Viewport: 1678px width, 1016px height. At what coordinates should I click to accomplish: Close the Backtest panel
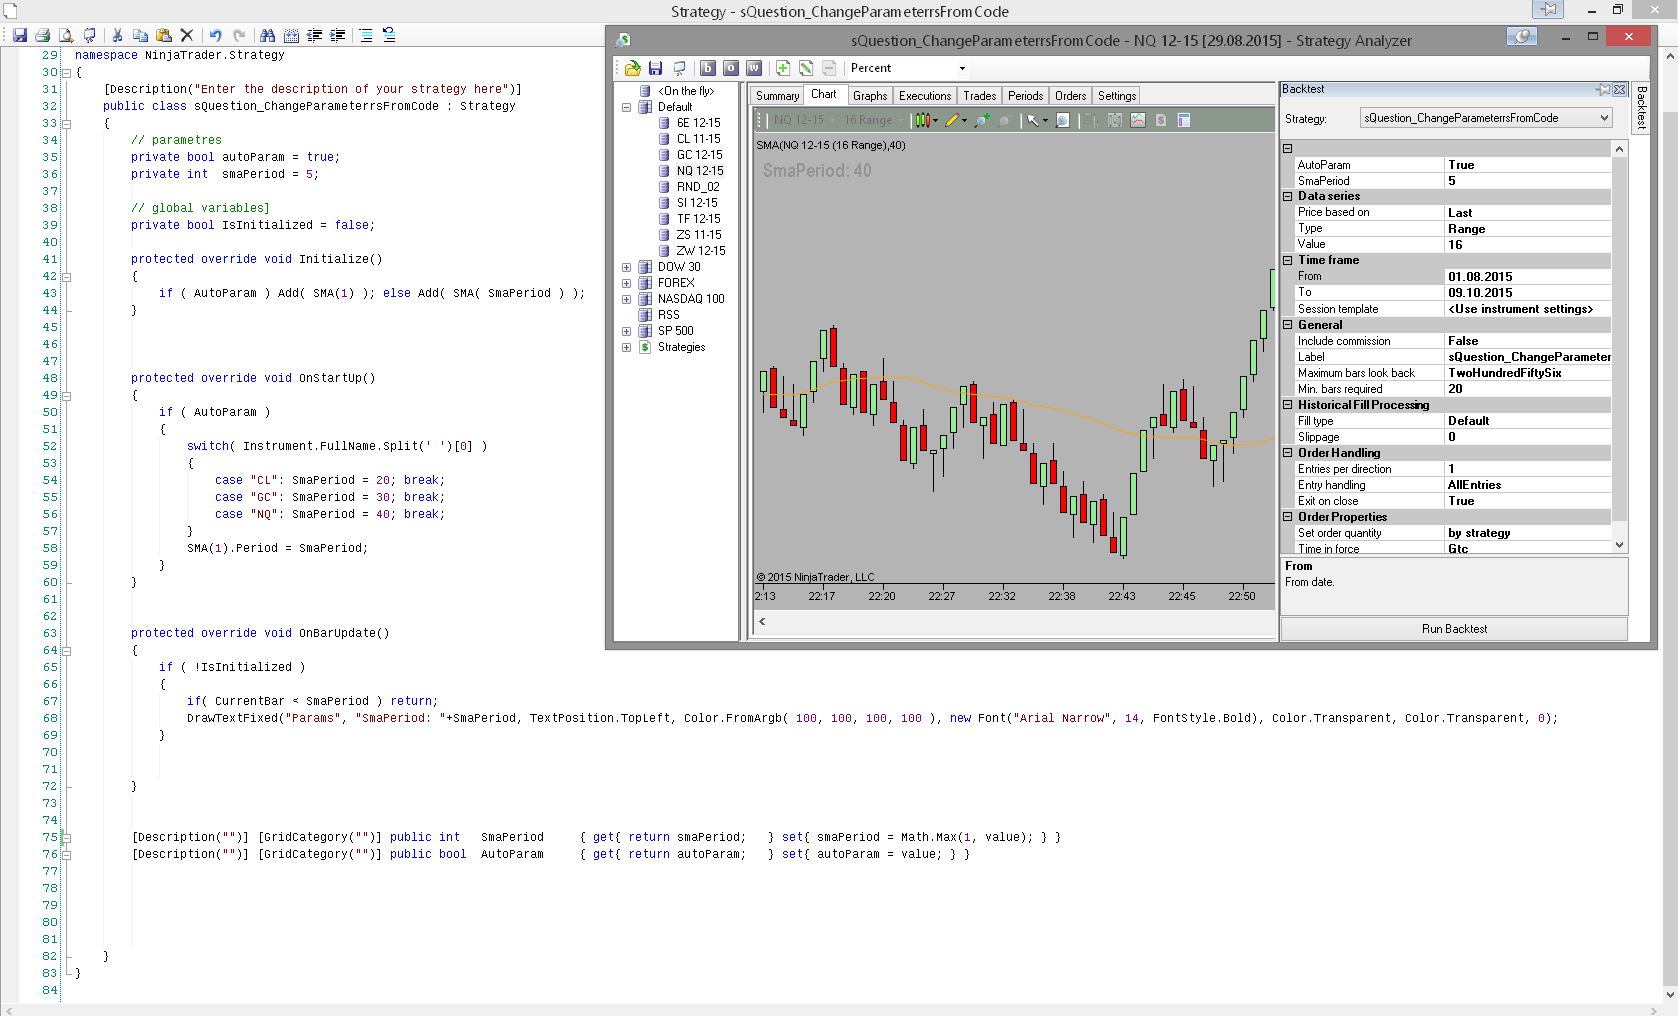[x=1620, y=89]
